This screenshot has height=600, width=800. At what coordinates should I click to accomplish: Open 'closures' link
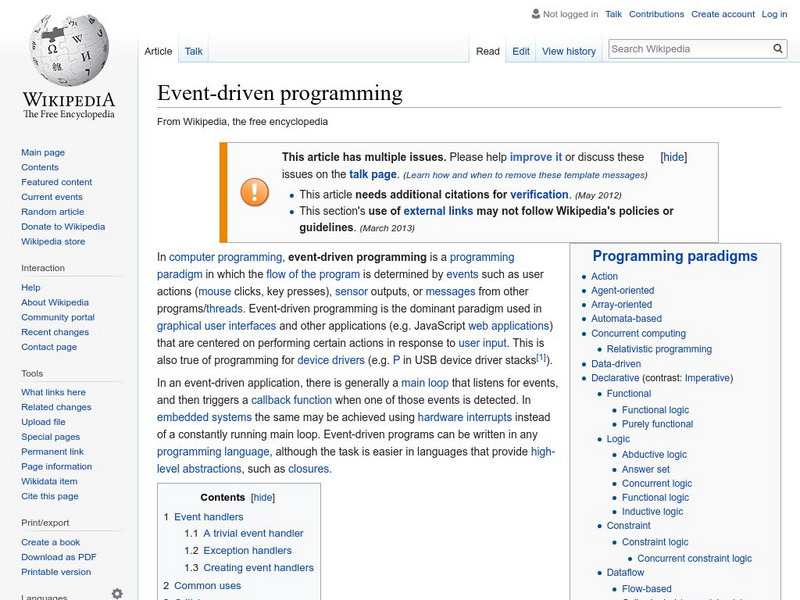pyautogui.click(x=309, y=469)
